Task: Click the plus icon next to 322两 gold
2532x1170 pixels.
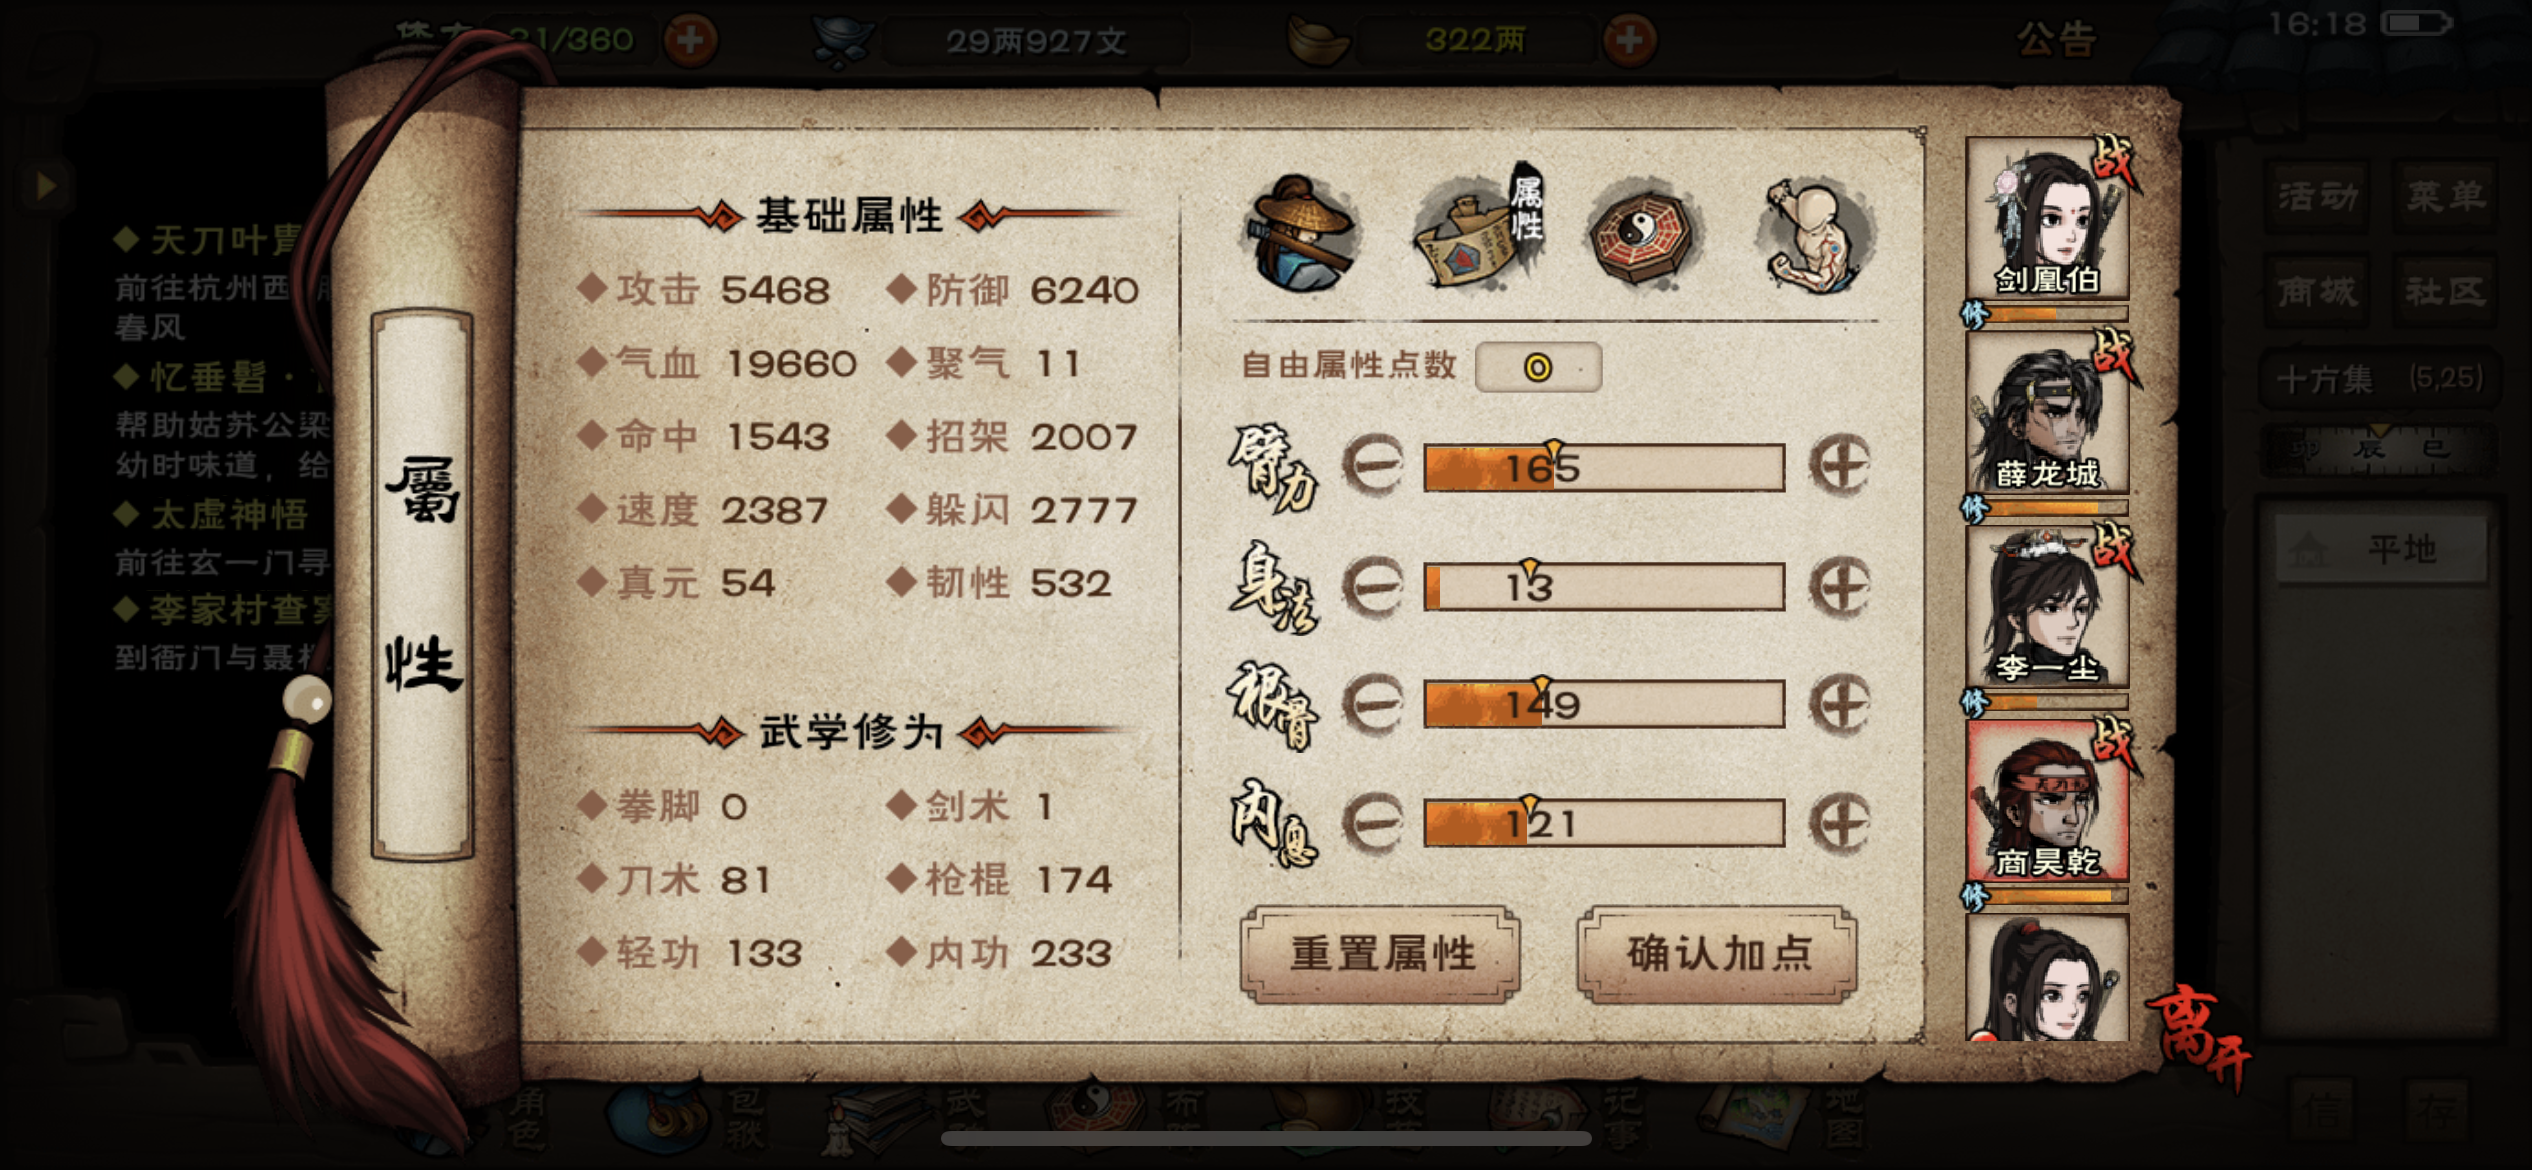Action: coord(1630,40)
